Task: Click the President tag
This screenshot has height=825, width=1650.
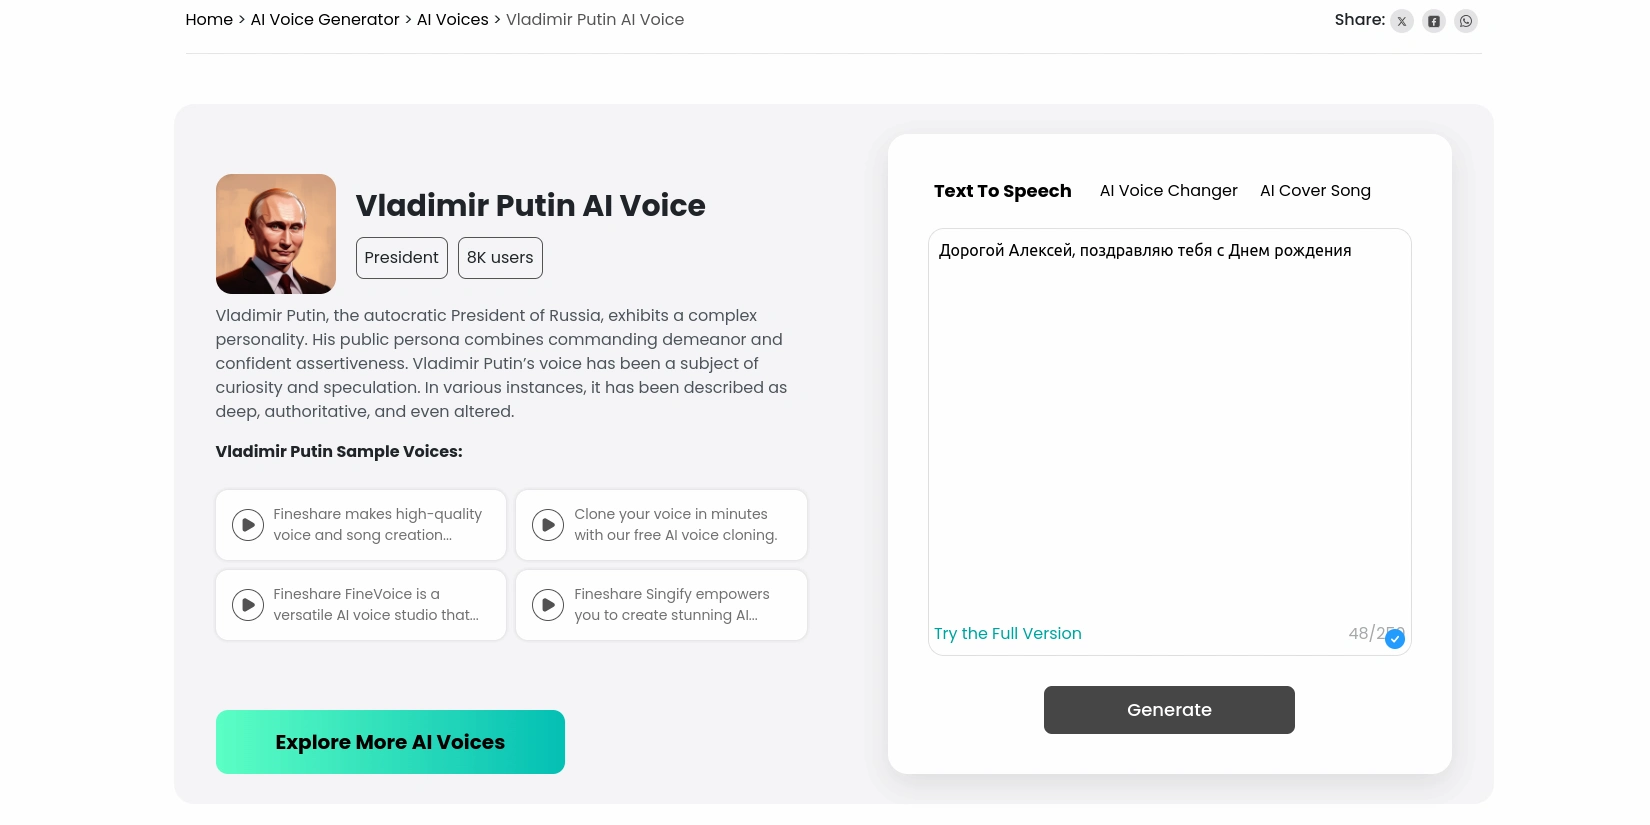Action: pyautogui.click(x=401, y=257)
